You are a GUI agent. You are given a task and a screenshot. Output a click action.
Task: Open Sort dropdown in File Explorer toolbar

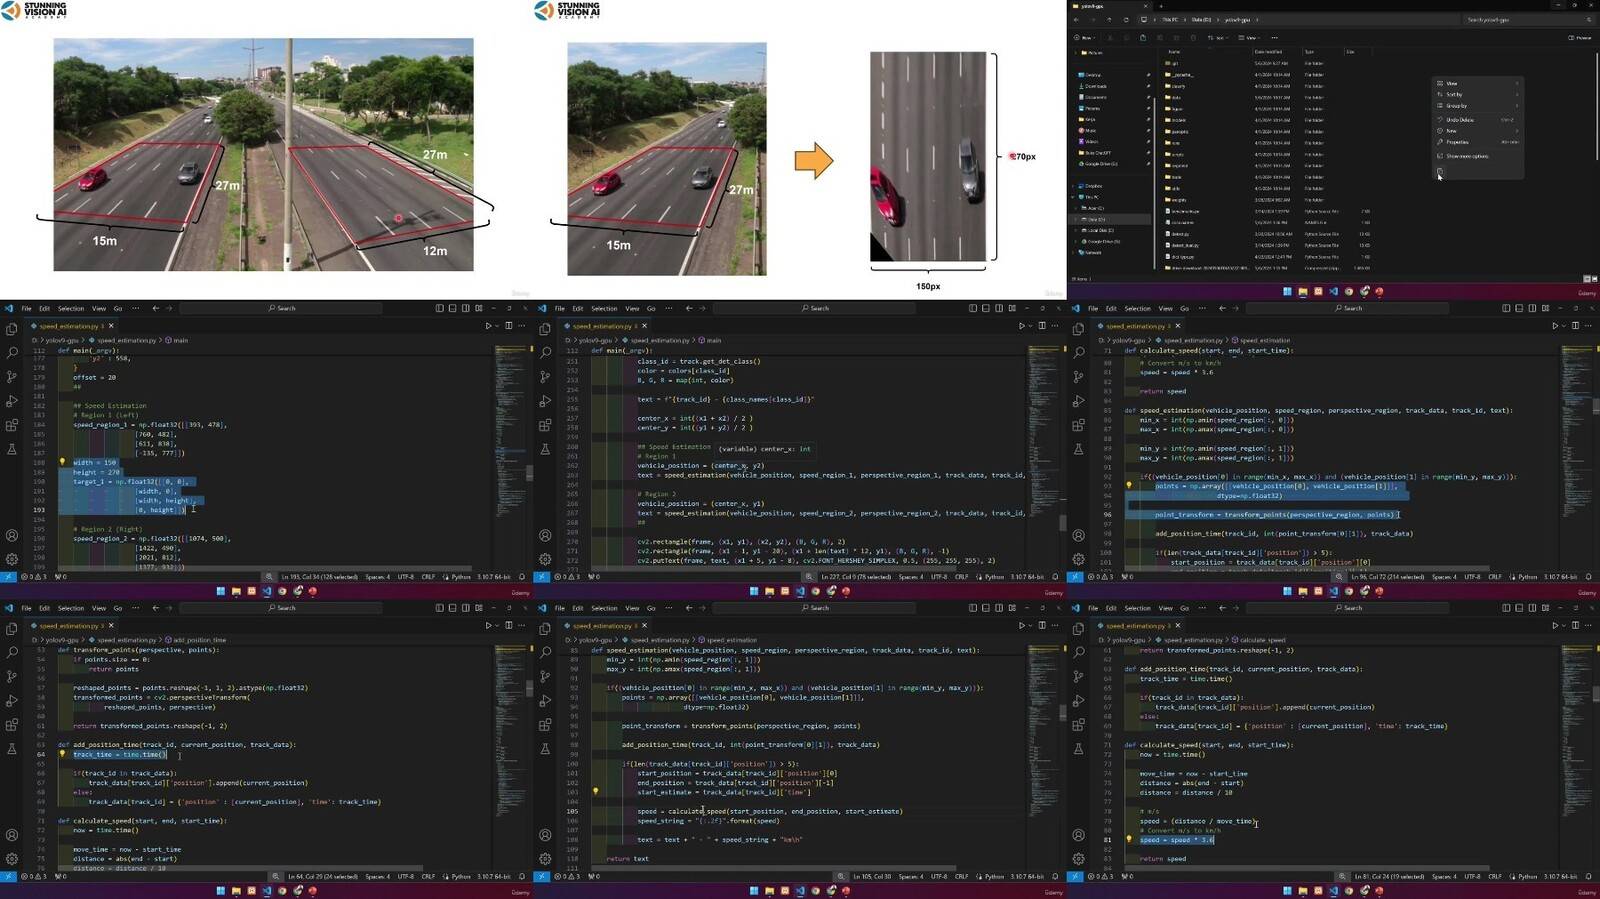pyautogui.click(x=1217, y=38)
